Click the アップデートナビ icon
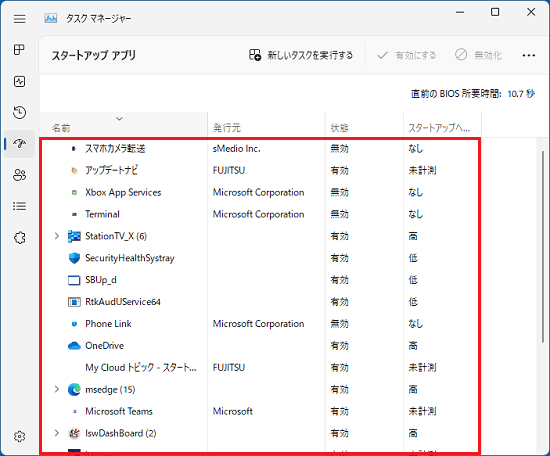 coord(74,171)
